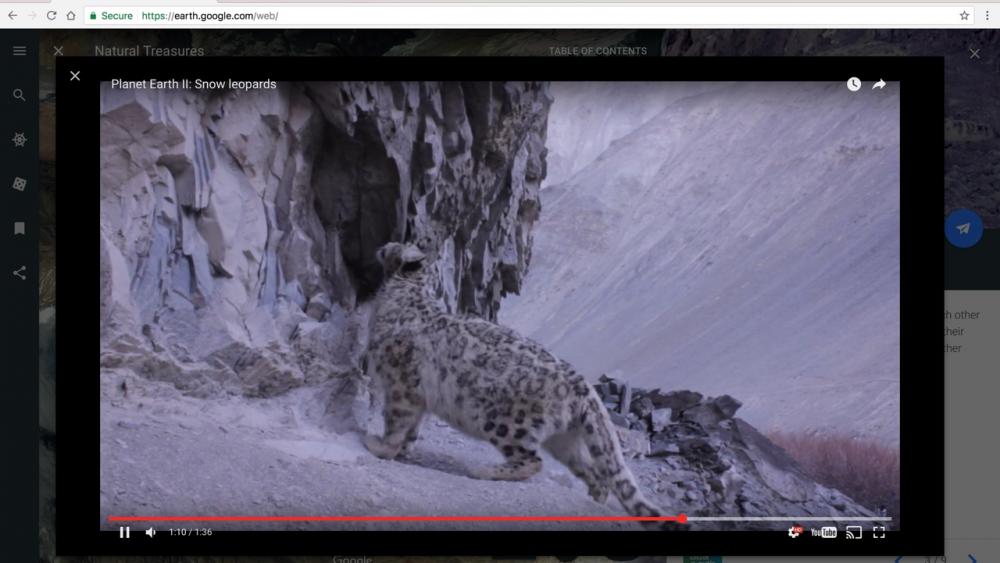Click the Cast to TV icon
The height and width of the screenshot is (563, 1000).
pyautogui.click(x=854, y=532)
